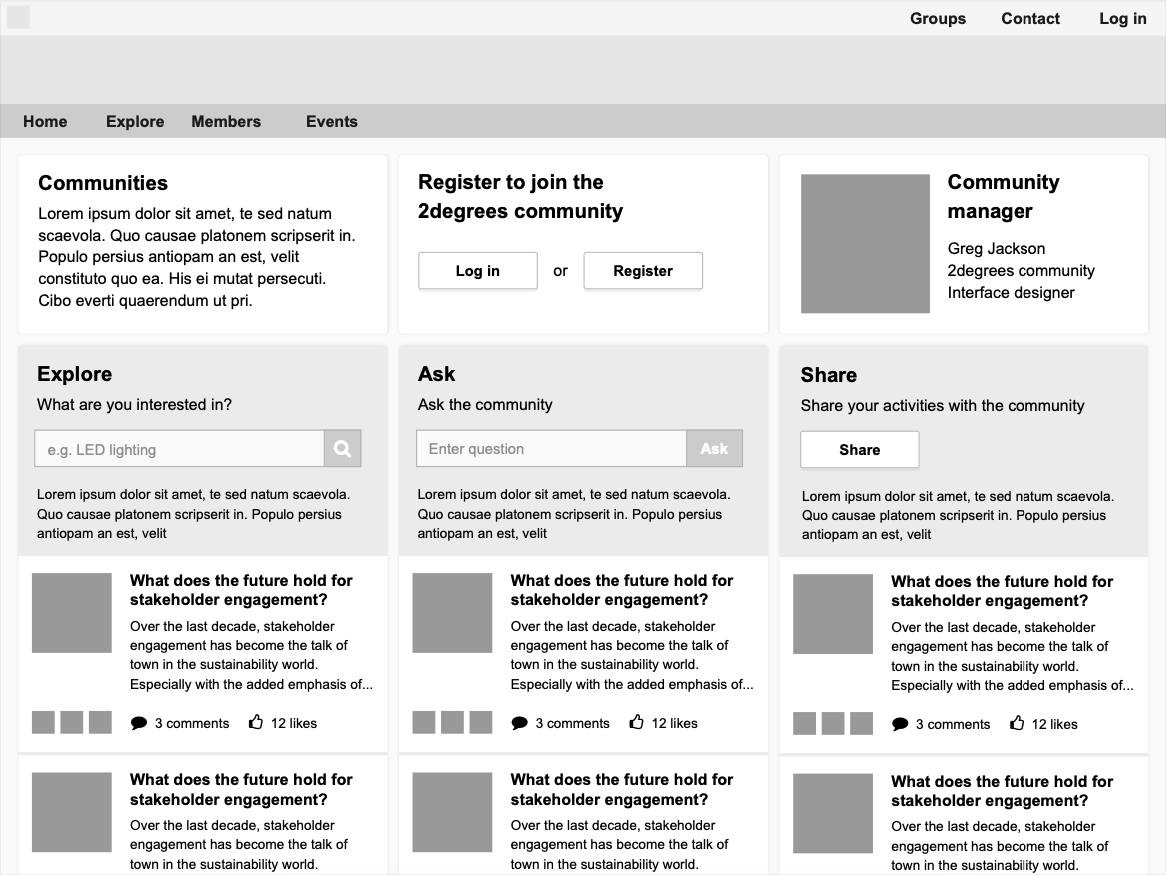
Task: Click last small avatar square in Ask column's top article
Action: click(x=480, y=723)
